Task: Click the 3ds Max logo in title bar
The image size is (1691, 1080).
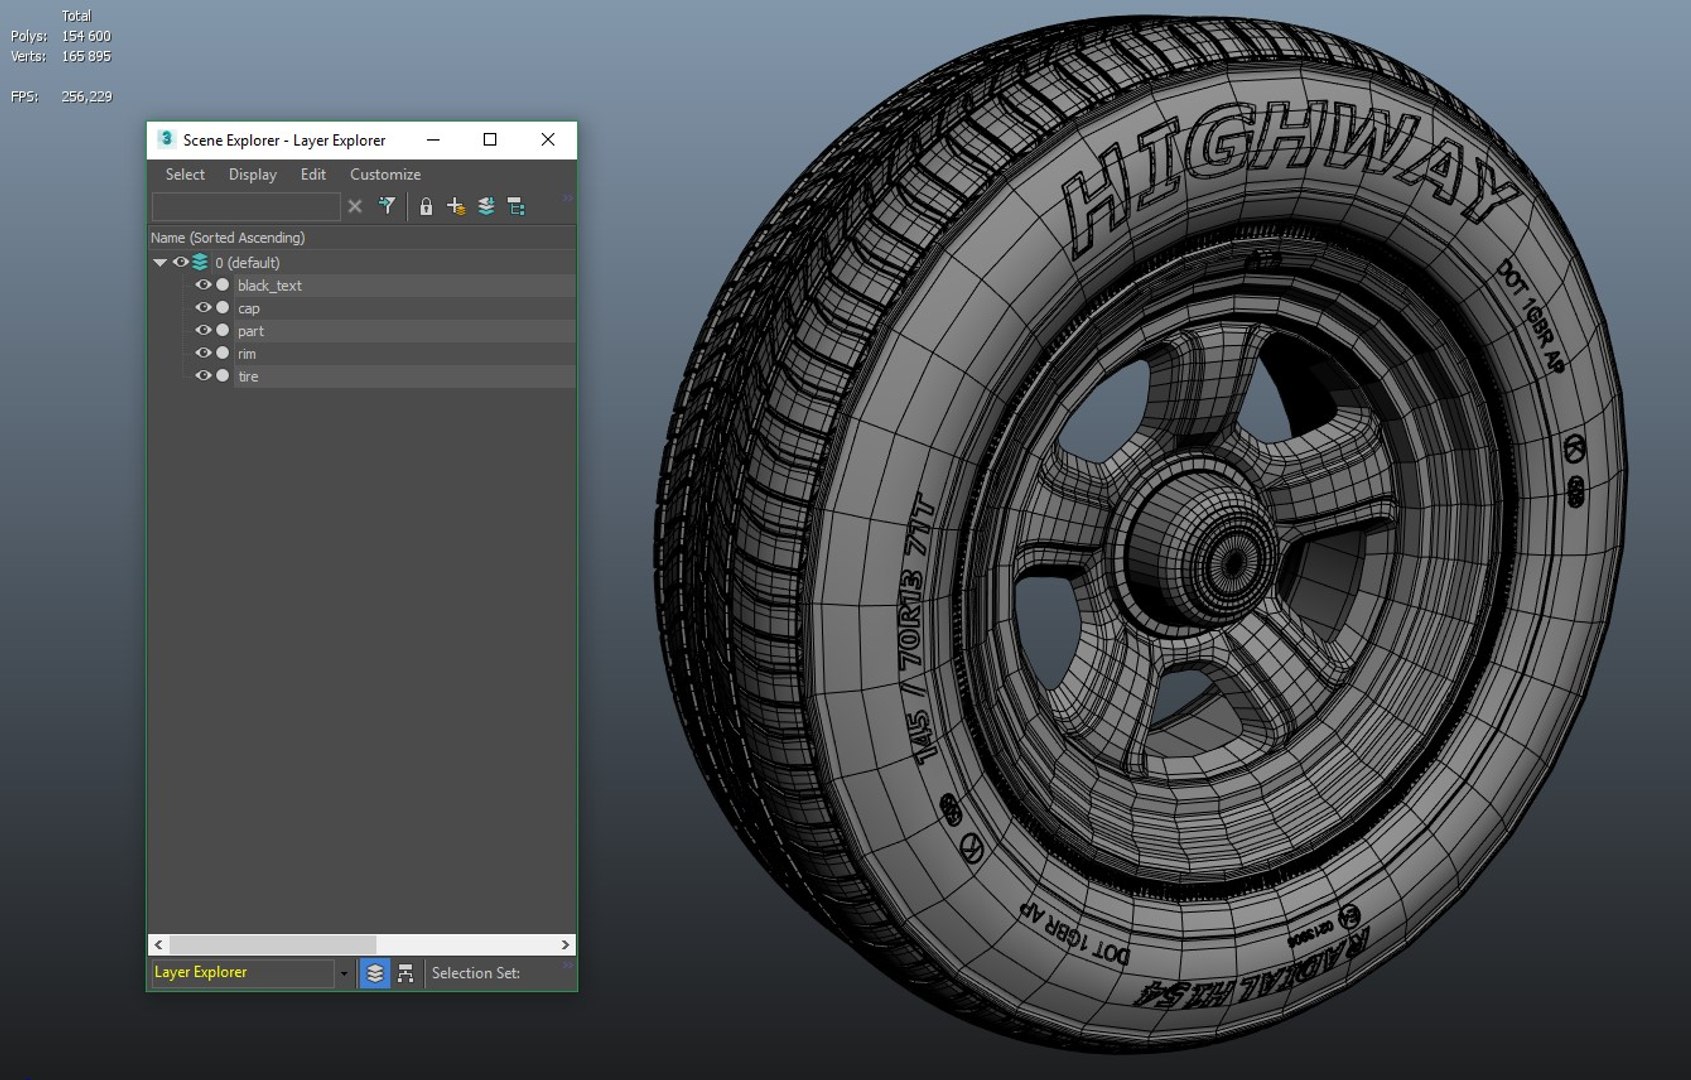Action: pos(166,139)
